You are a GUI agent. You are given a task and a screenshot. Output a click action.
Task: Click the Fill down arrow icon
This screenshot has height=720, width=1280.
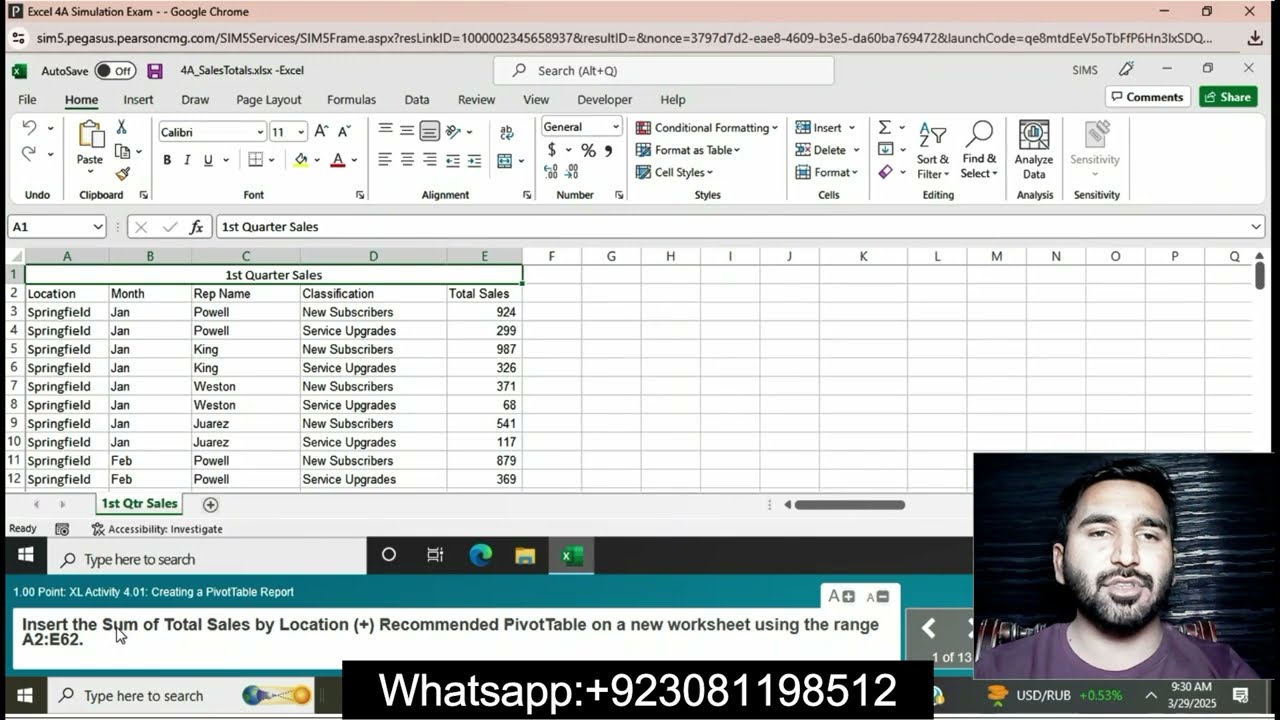coord(885,149)
